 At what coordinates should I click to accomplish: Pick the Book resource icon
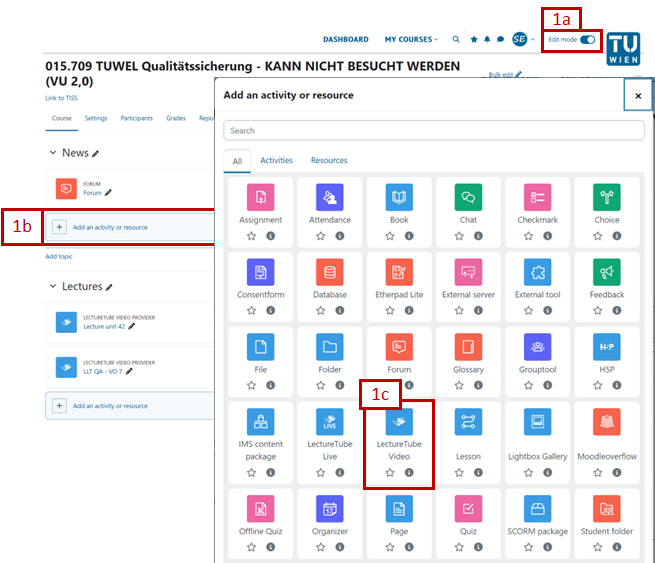(x=399, y=197)
